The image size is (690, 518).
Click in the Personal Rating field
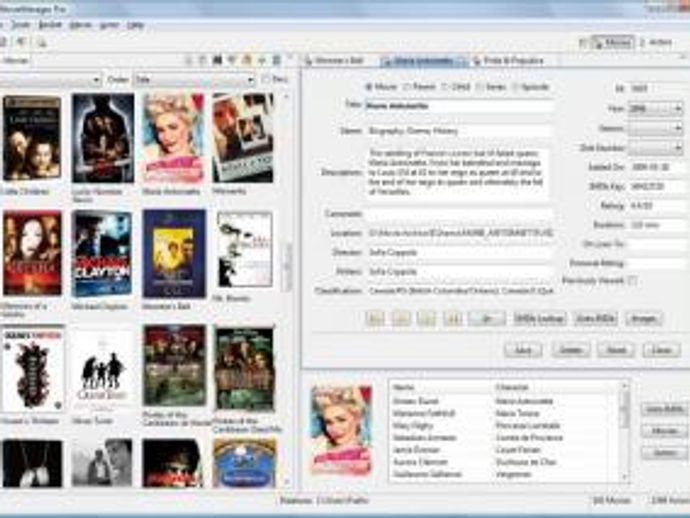(x=657, y=264)
